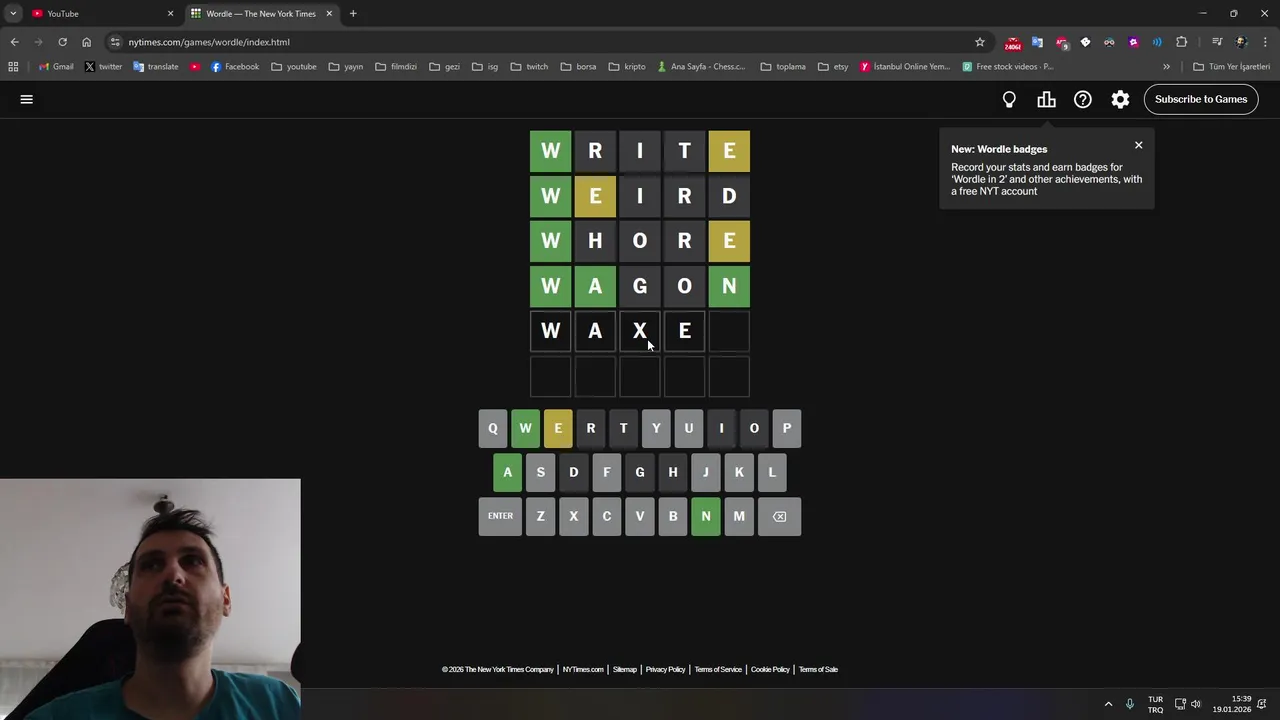Open Tüm Yer İşaretleri folder

coord(1231,67)
